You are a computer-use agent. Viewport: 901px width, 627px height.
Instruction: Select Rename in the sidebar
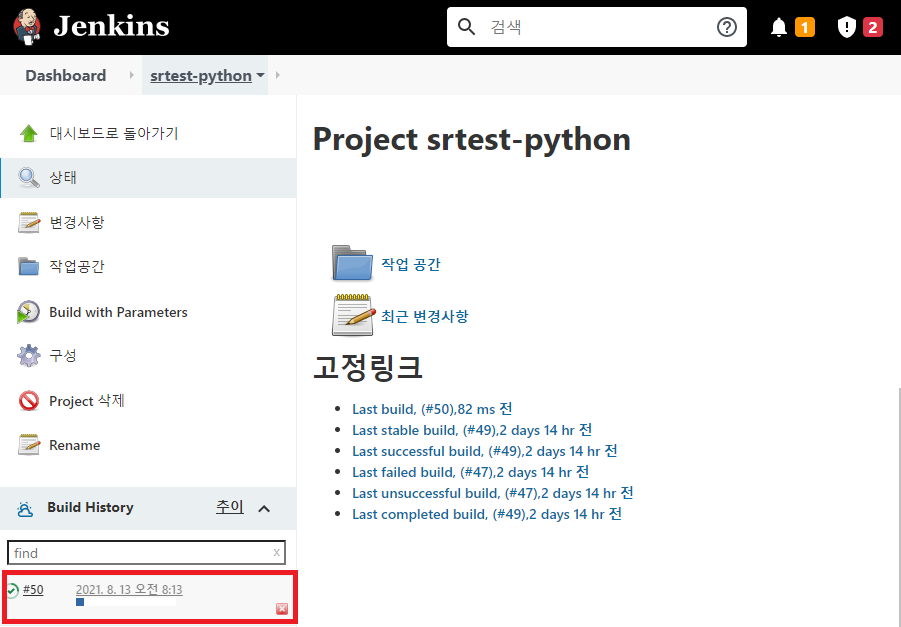tap(75, 445)
